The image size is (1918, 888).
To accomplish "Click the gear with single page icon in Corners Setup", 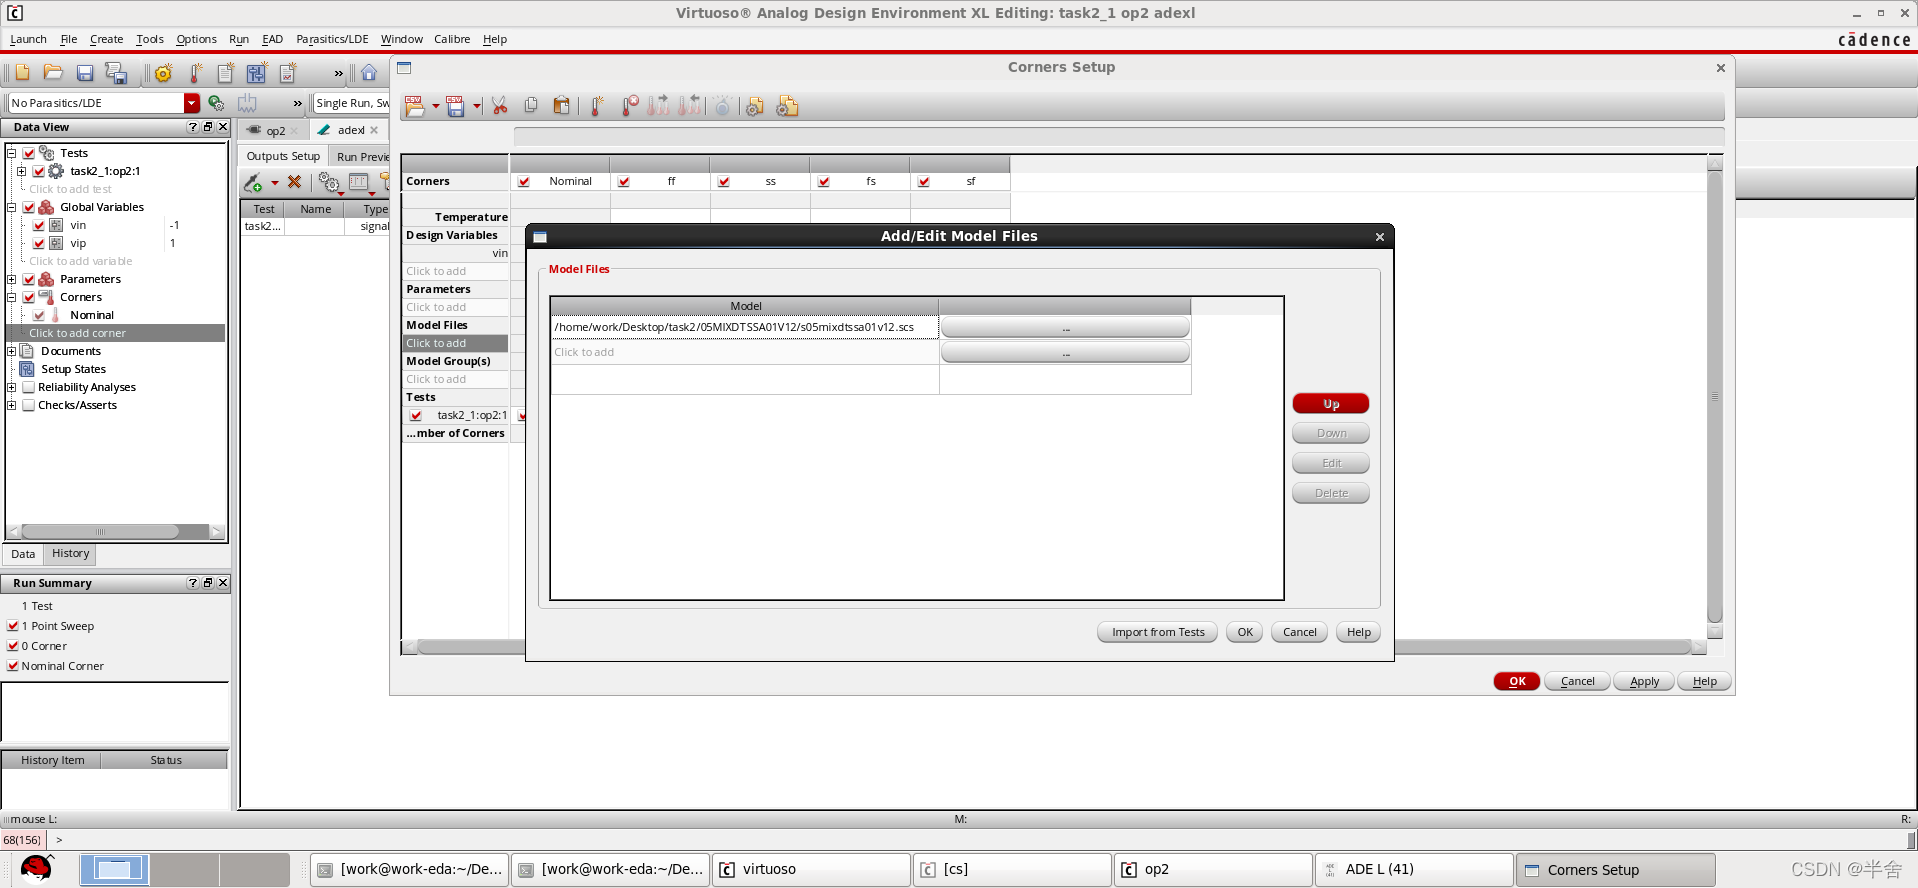I will [755, 106].
